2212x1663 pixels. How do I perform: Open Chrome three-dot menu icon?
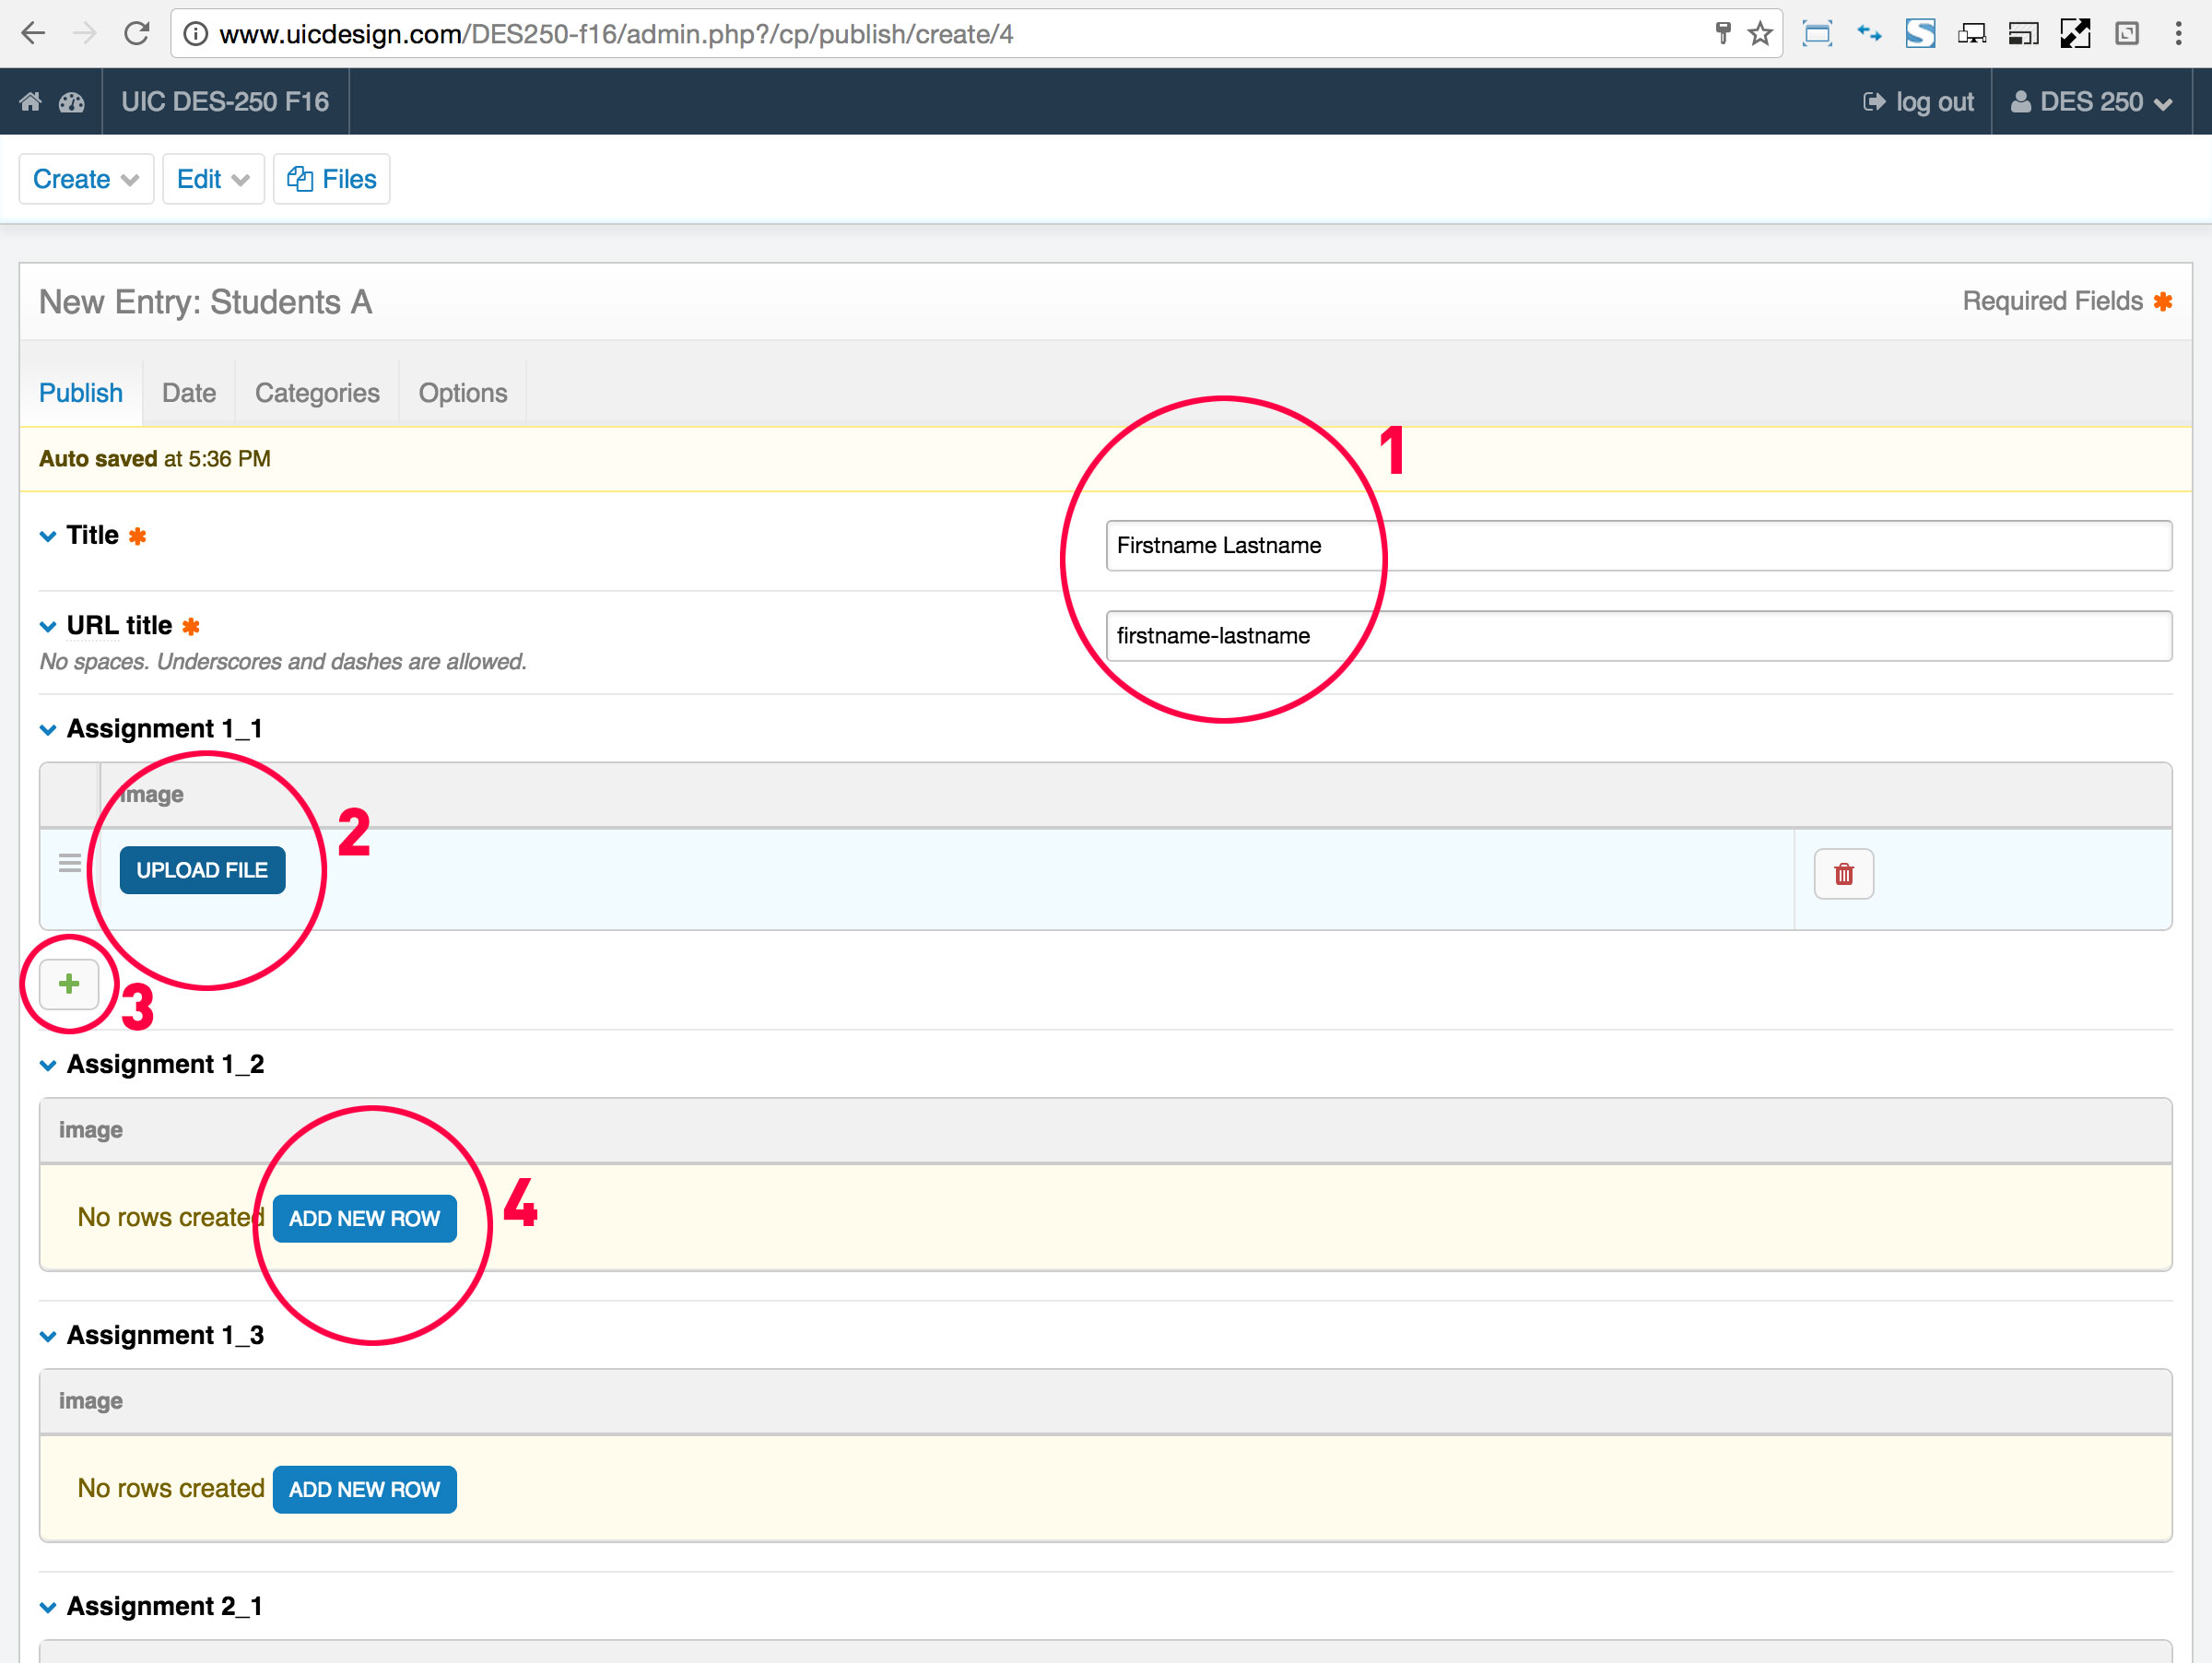click(2177, 34)
